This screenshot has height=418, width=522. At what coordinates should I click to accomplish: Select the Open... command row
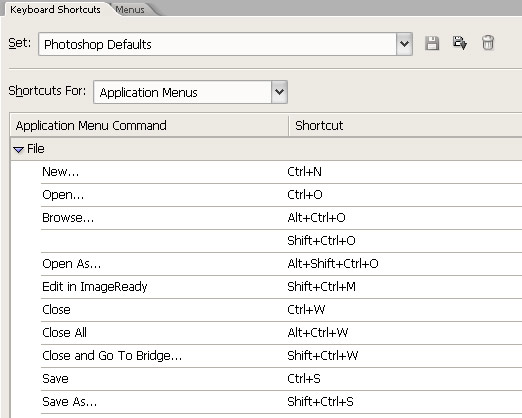281,195
